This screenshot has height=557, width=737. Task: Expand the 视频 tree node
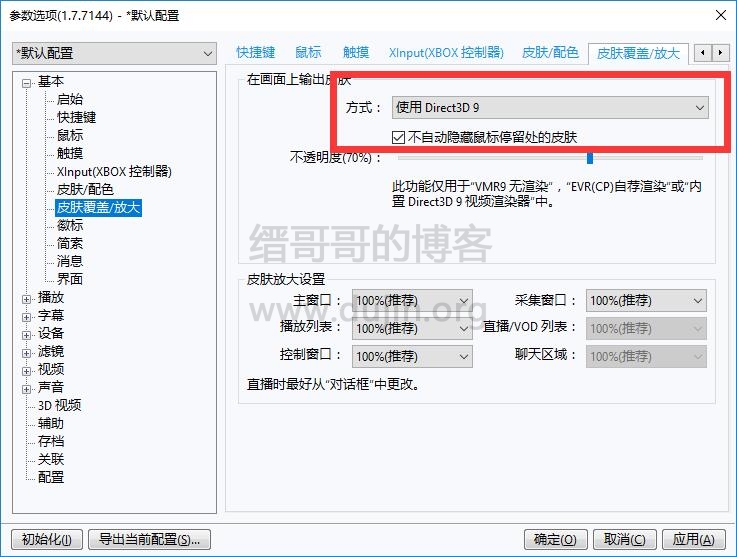[27, 370]
